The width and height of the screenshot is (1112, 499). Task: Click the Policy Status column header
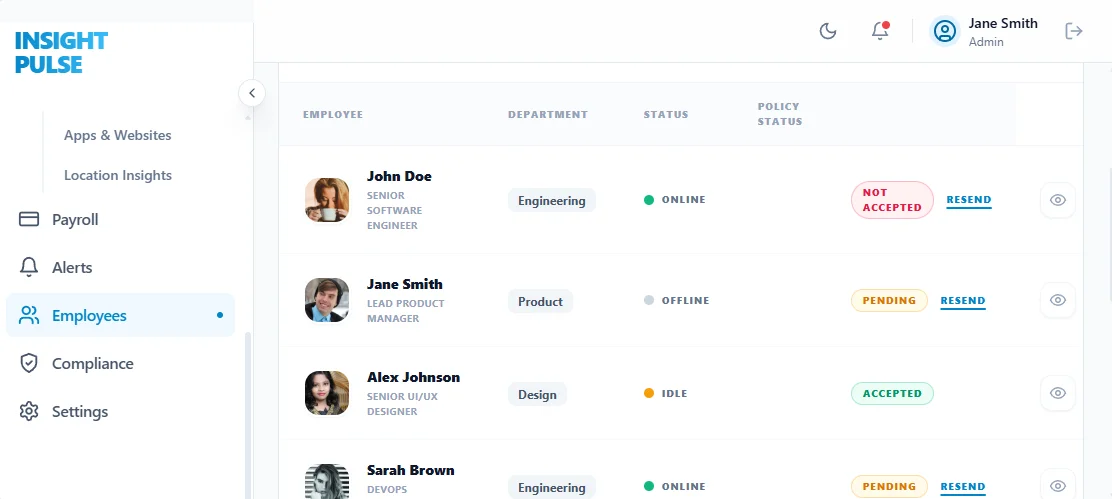click(779, 114)
